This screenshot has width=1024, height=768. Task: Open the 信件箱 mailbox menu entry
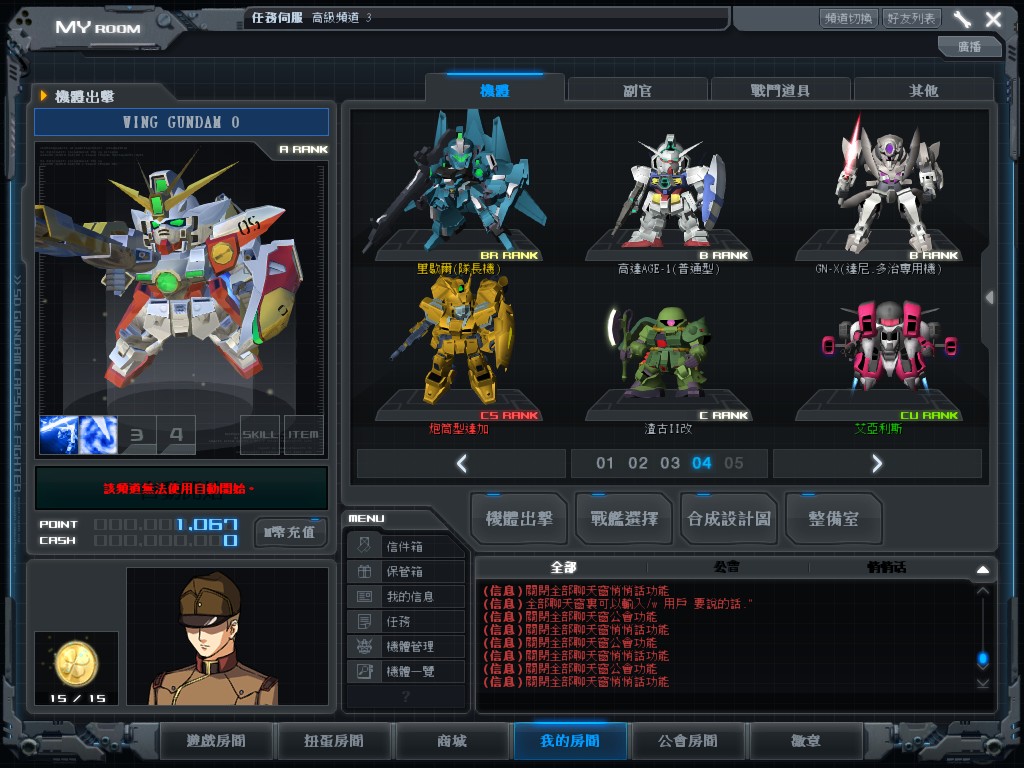coord(407,546)
